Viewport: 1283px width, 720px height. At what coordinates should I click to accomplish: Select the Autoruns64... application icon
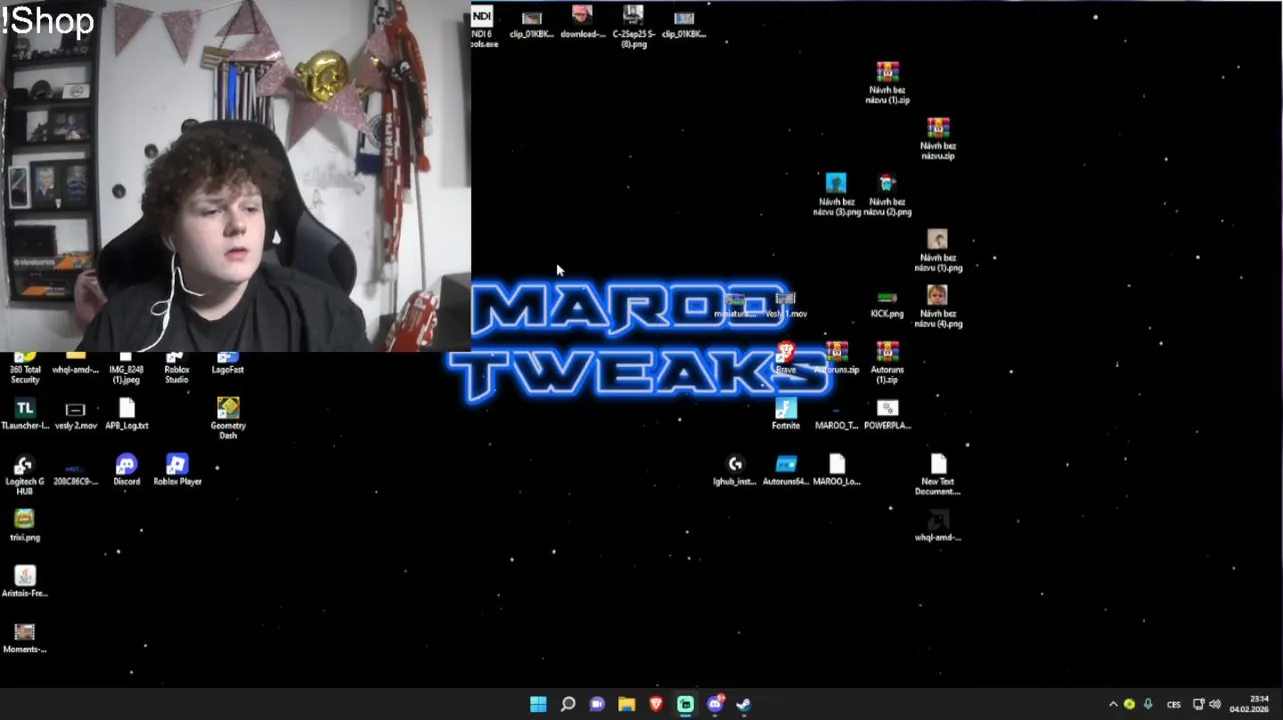786,470
